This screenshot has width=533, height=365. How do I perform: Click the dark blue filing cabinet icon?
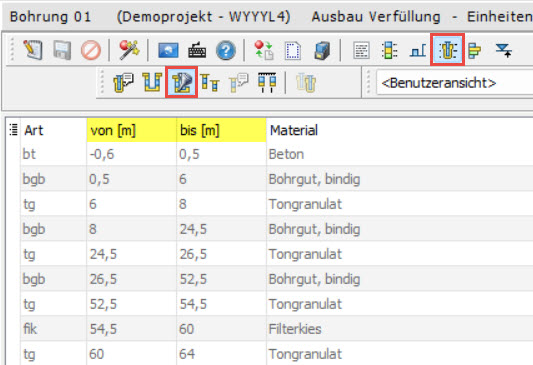click(322, 50)
